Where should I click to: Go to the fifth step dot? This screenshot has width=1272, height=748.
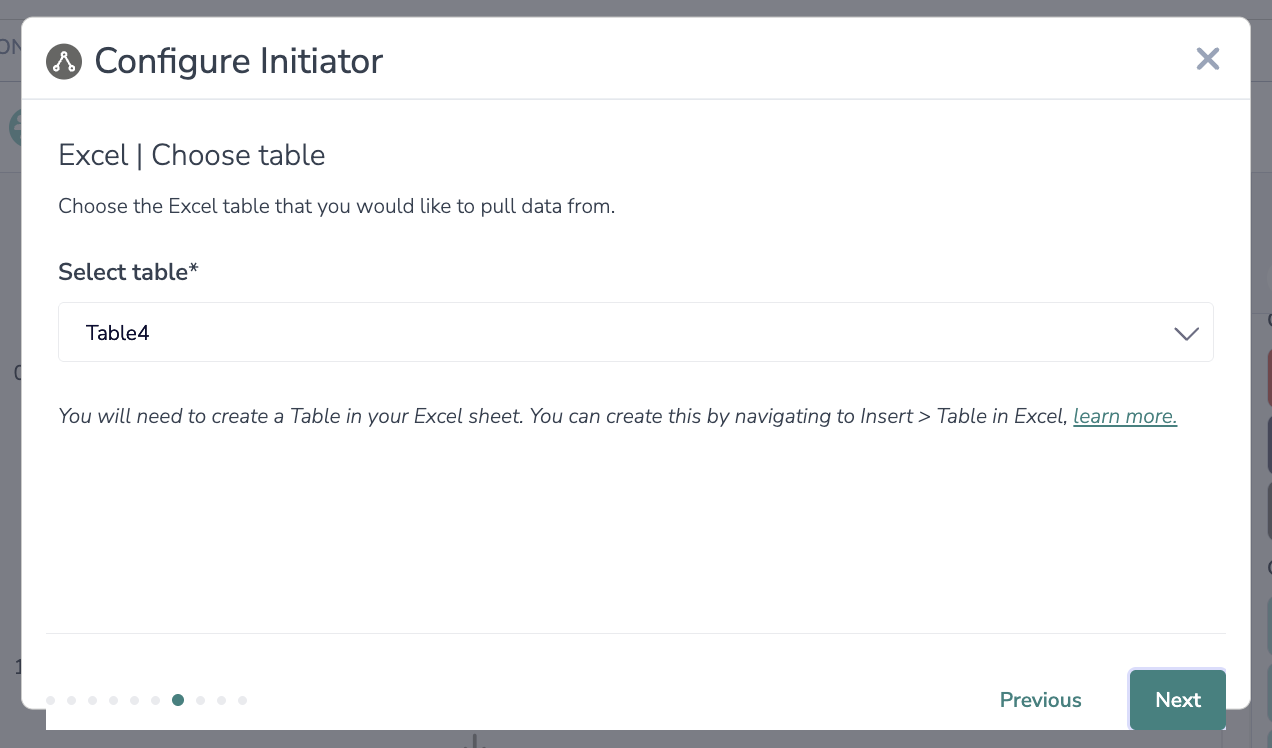tap(134, 700)
